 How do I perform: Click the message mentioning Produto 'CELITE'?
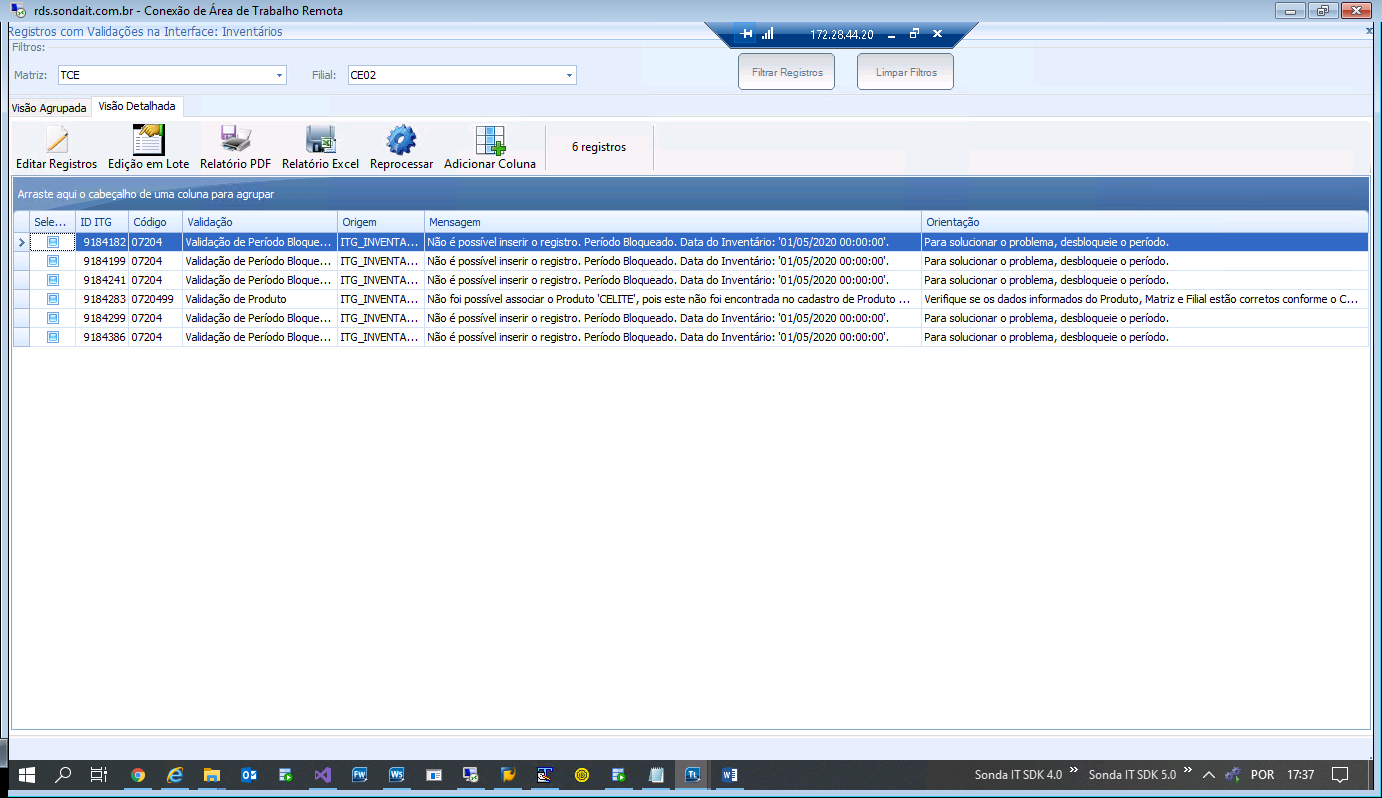[x=673, y=299]
